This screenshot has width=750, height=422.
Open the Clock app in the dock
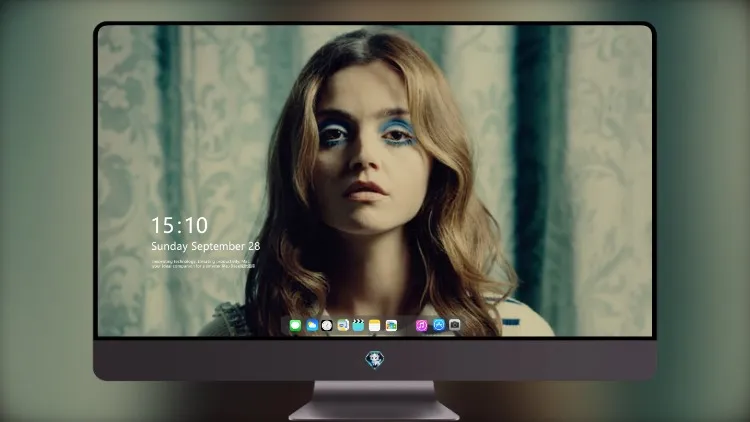coord(327,325)
